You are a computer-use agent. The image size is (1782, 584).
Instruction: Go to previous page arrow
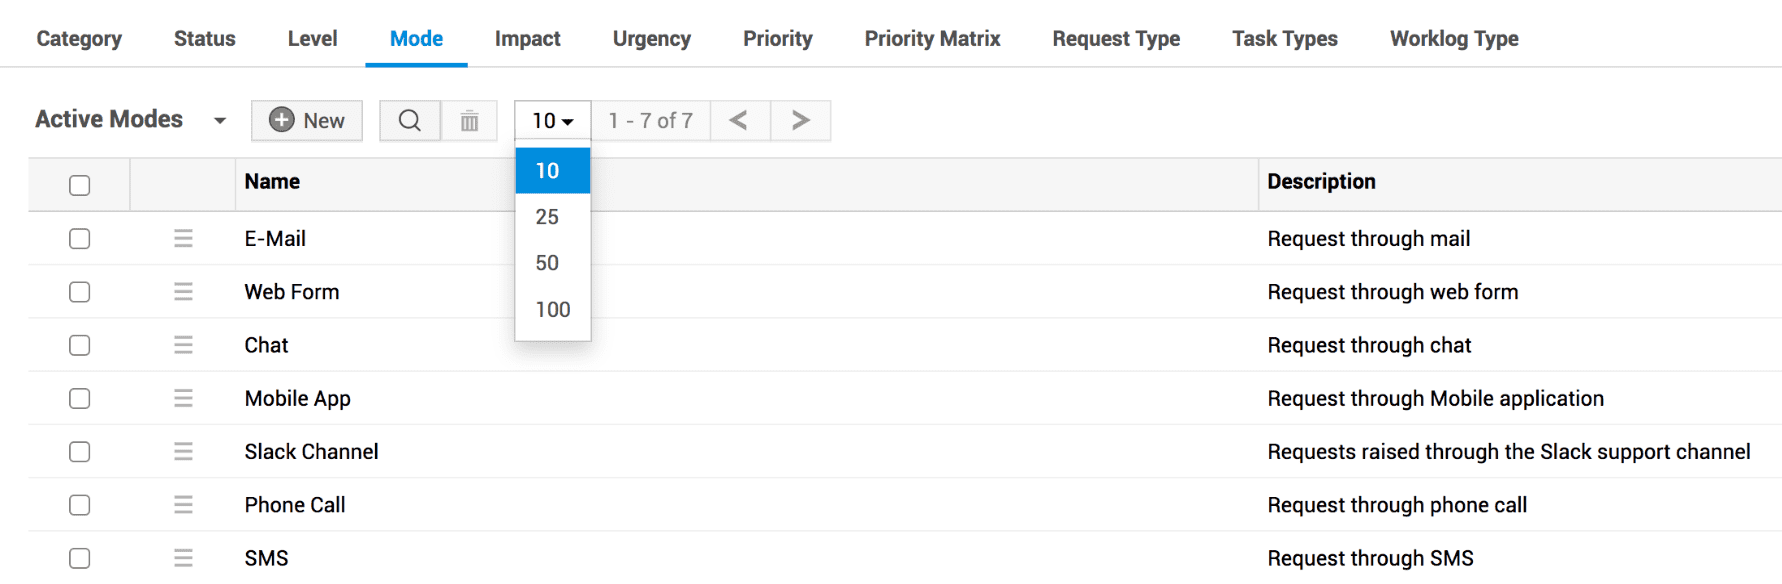pos(739,121)
